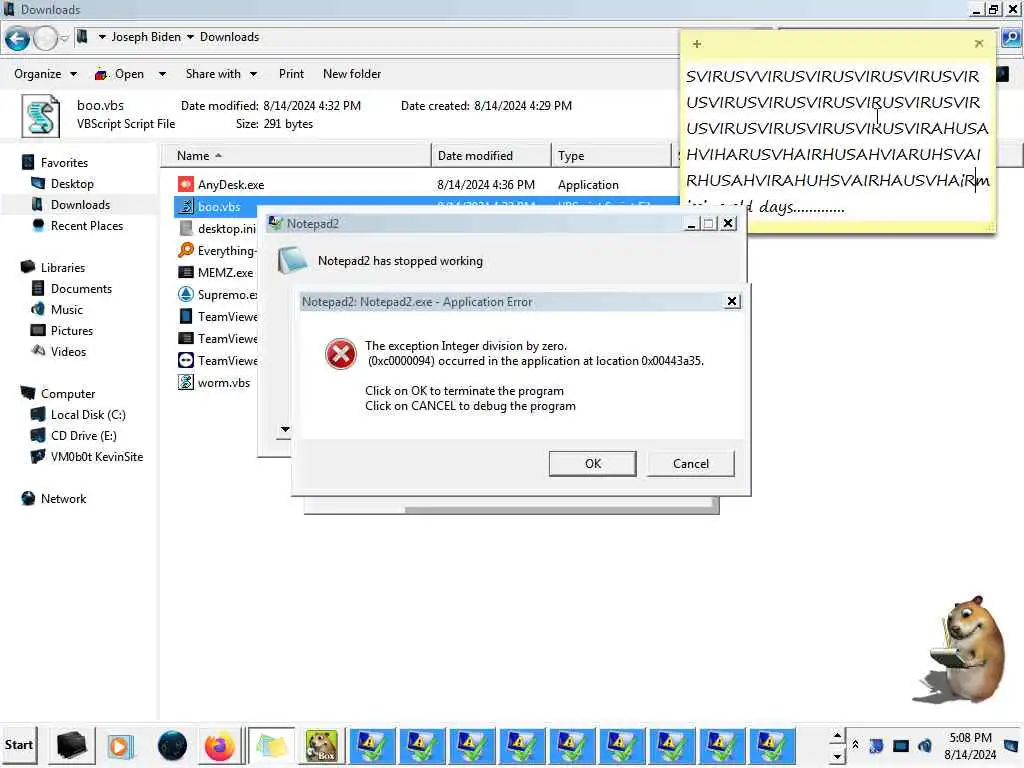Click the Back arrow in Explorer
The height and width of the screenshot is (768, 1024).
(18, 39)
